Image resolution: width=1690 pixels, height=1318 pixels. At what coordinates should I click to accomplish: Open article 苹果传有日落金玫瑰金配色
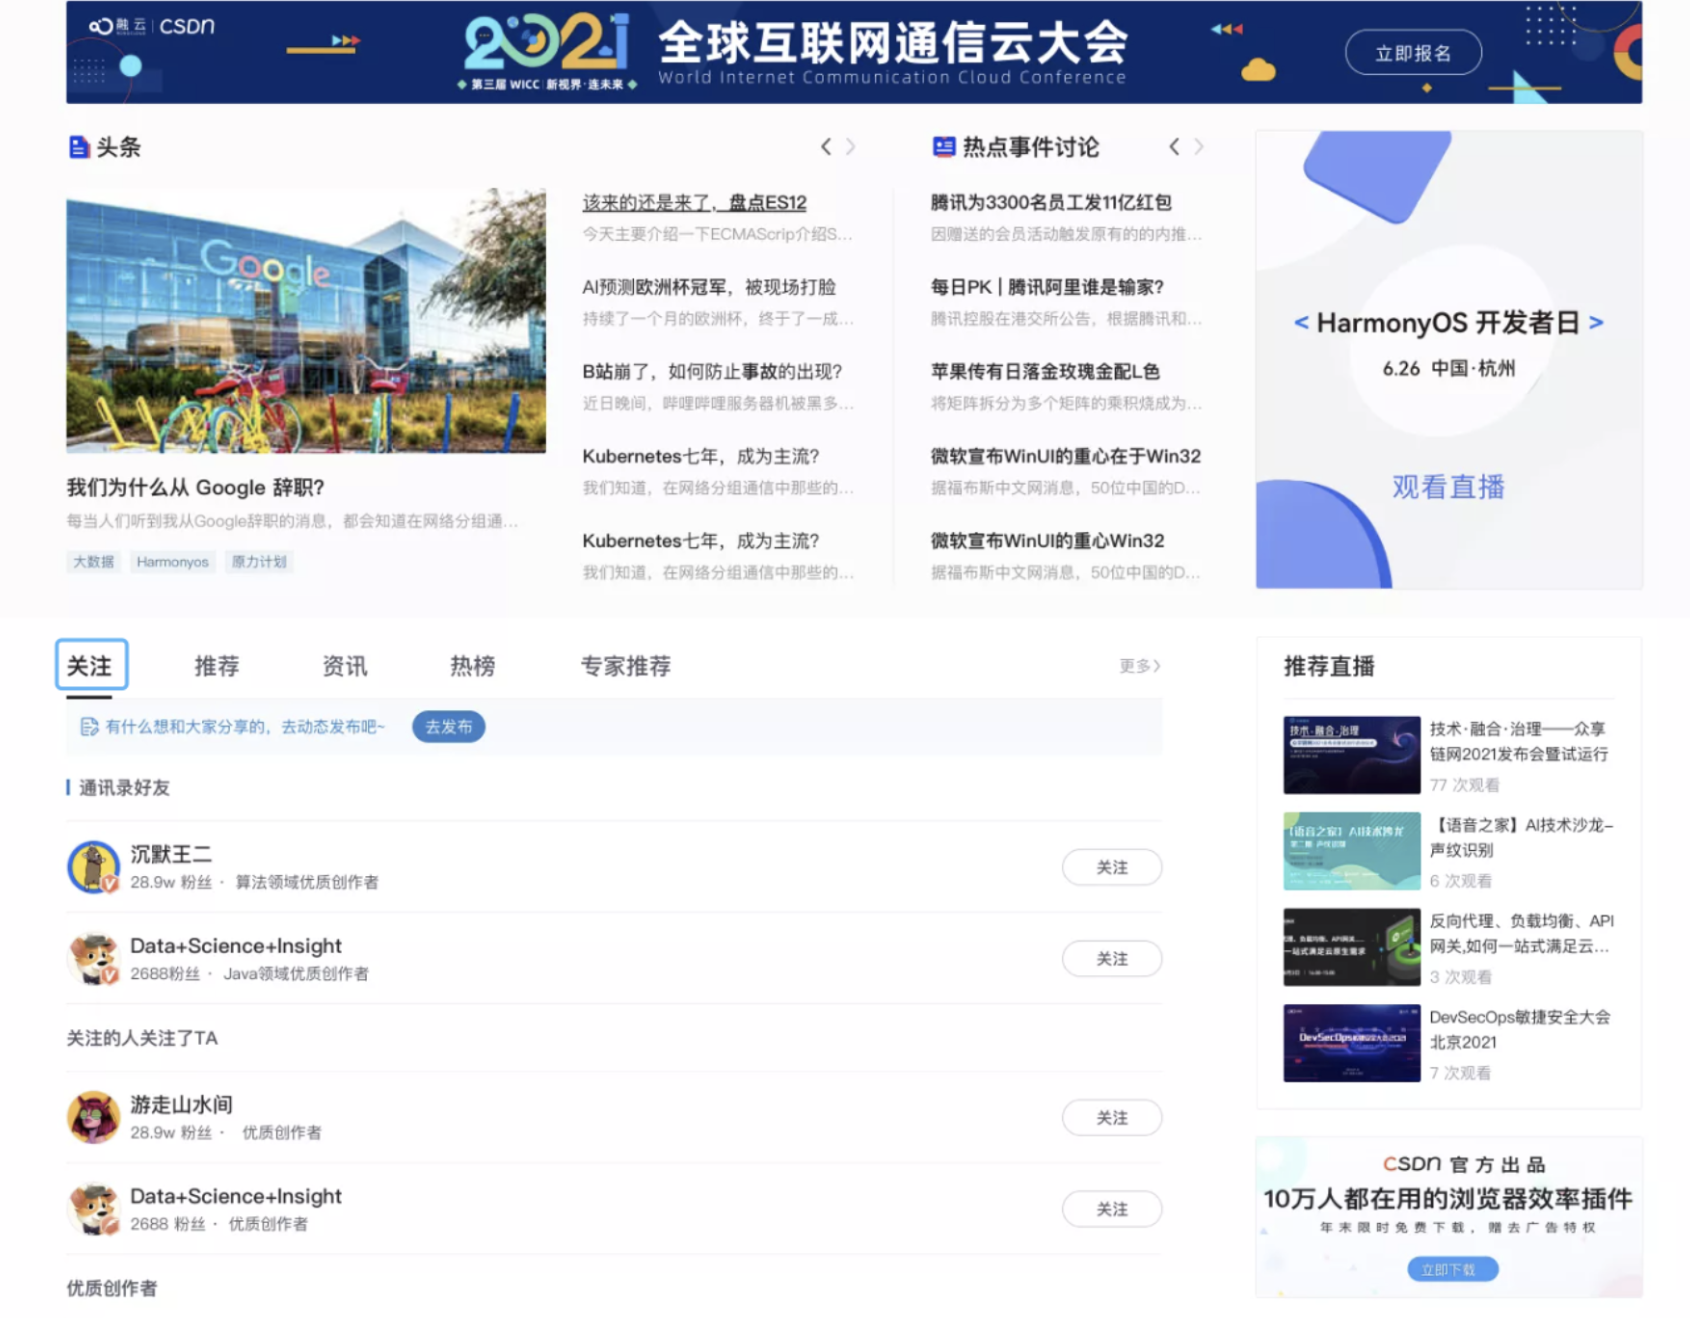click(1045, 372)
